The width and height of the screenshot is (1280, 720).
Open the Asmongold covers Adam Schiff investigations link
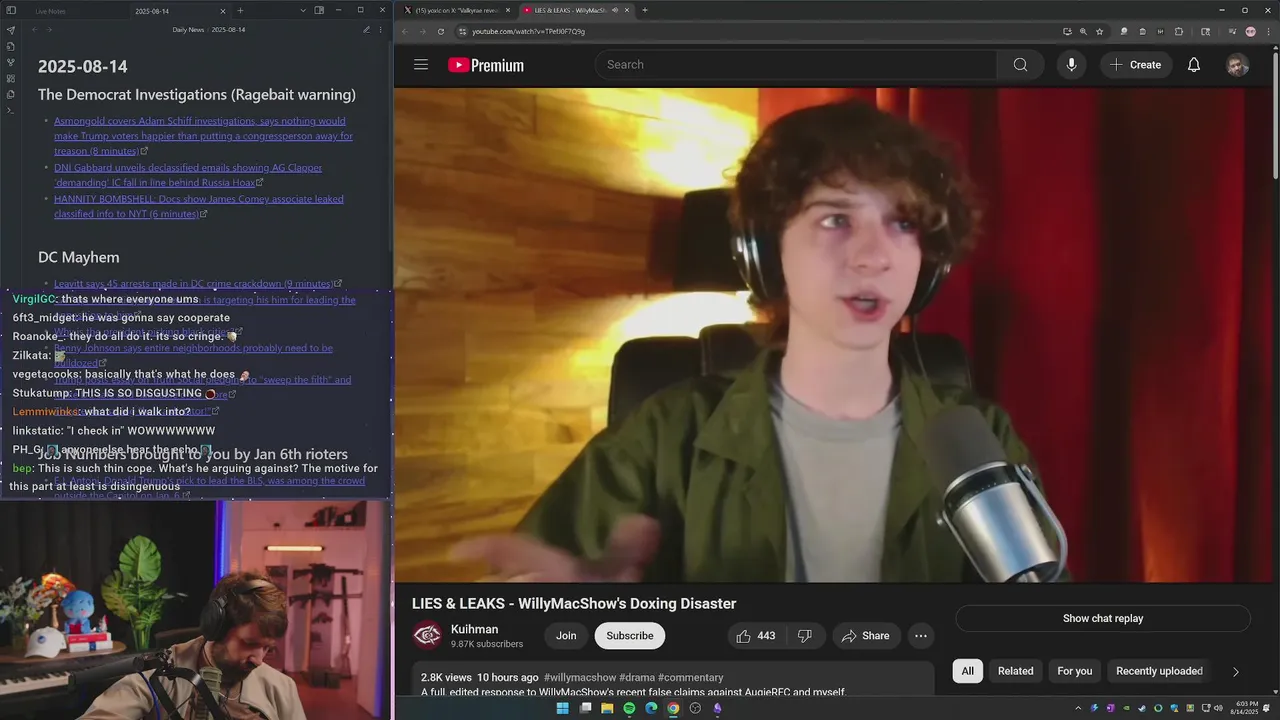[203, 136]
